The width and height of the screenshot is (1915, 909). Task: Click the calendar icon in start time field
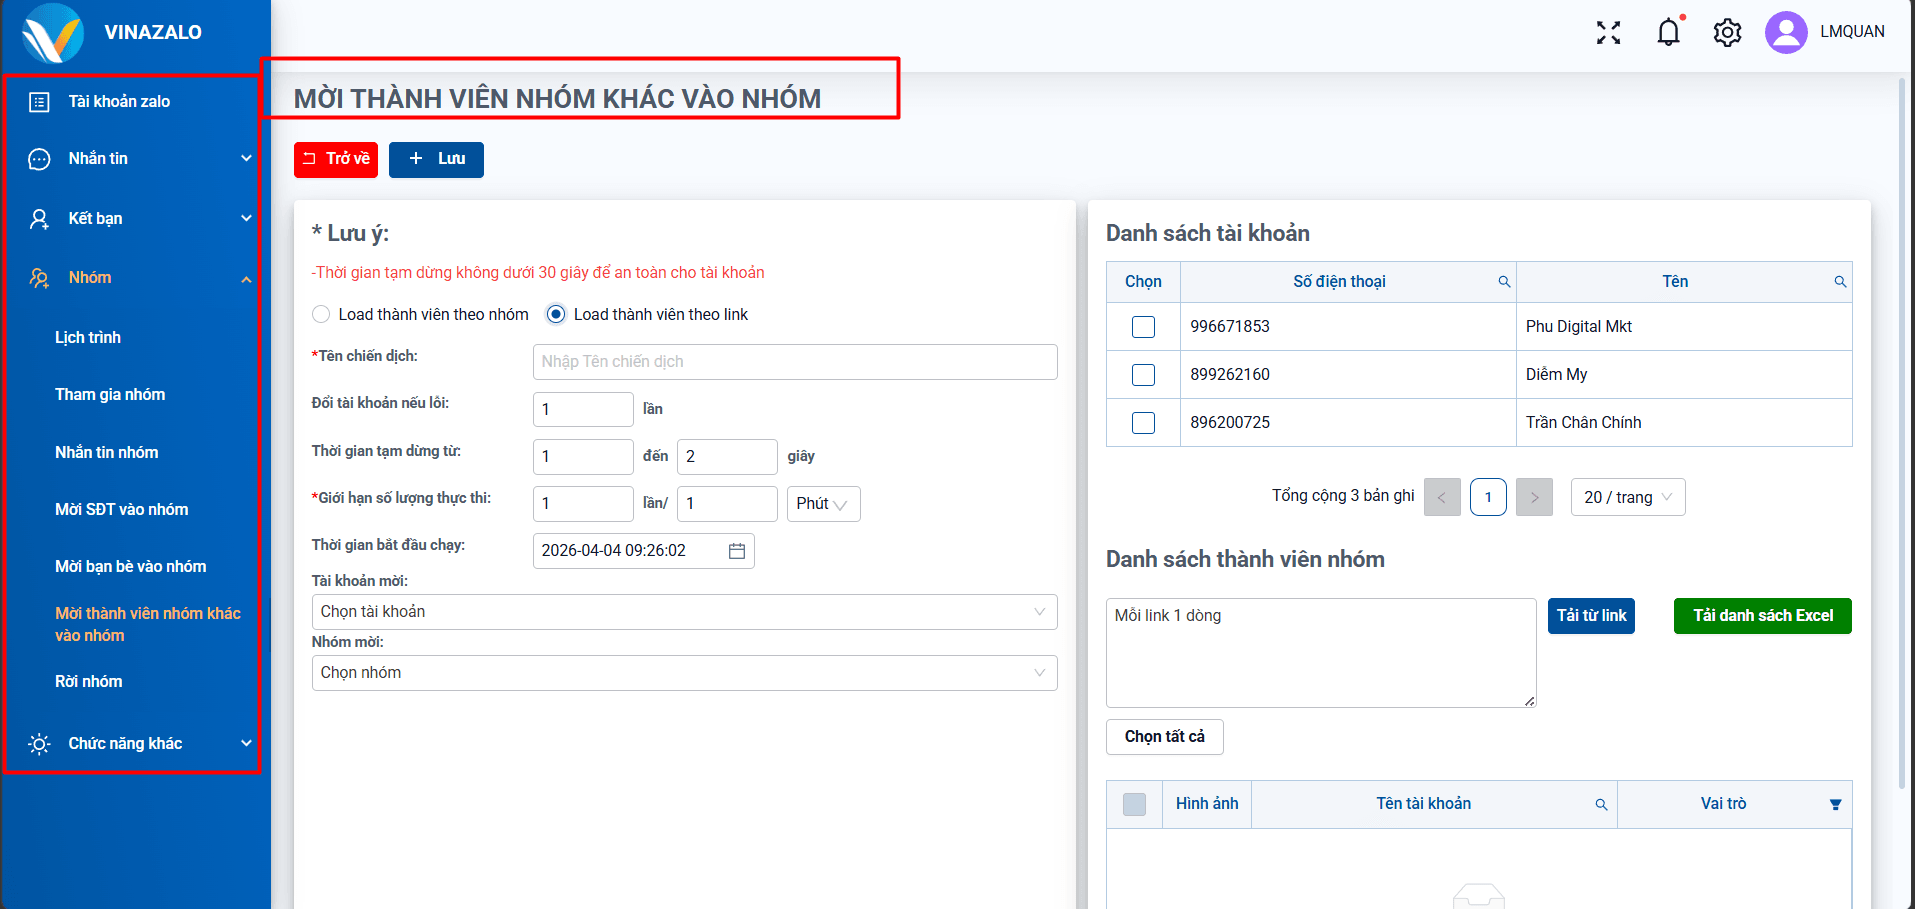pyautogui.click(x=737, y=551)
